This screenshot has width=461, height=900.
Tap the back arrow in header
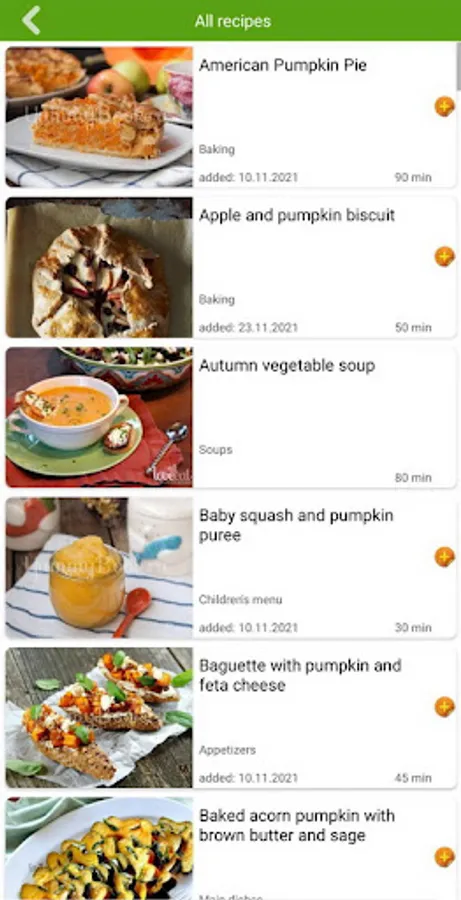31,21
